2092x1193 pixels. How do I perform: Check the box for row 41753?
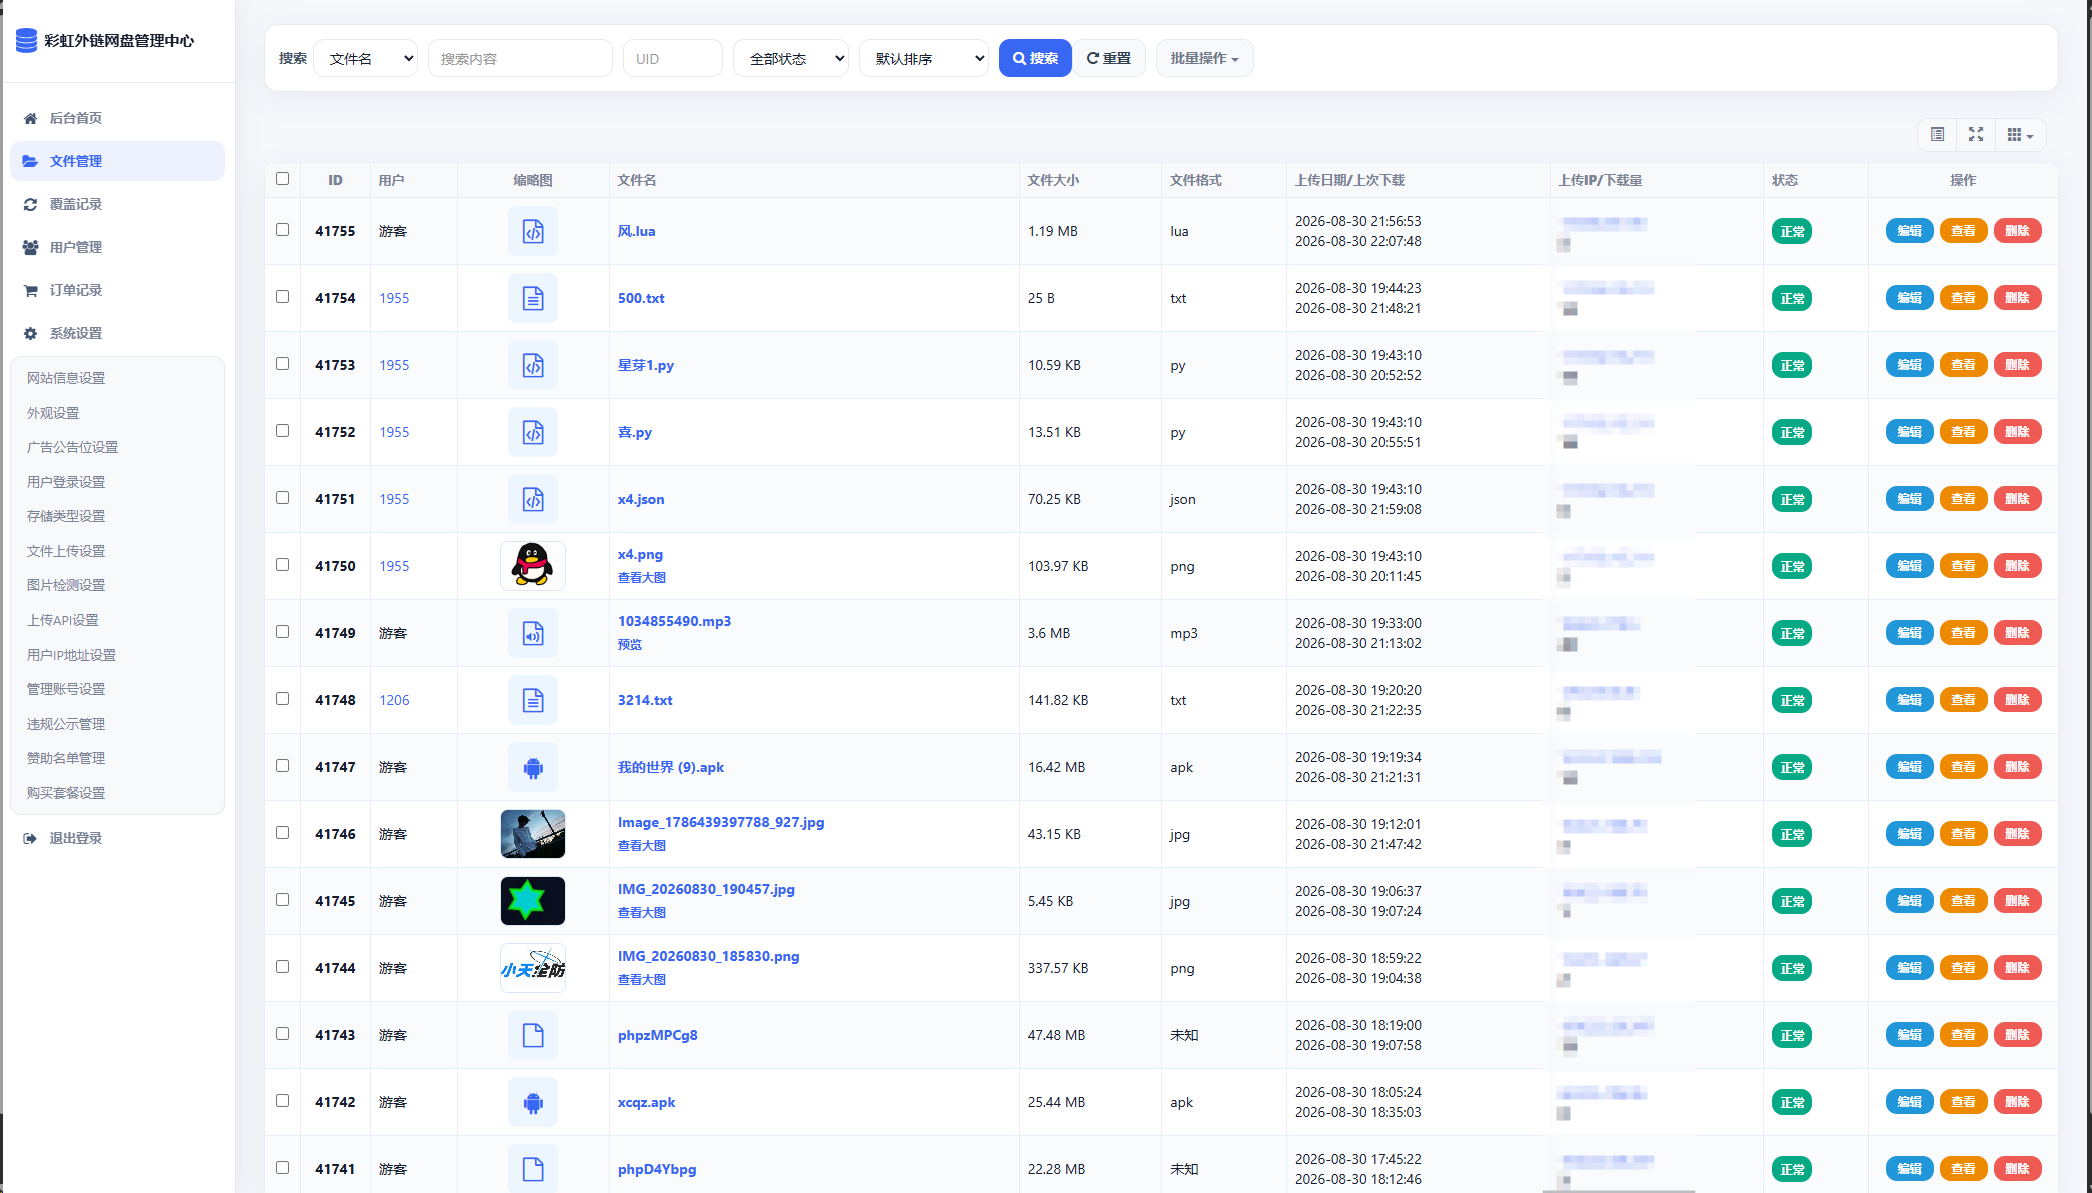point(282,364)
